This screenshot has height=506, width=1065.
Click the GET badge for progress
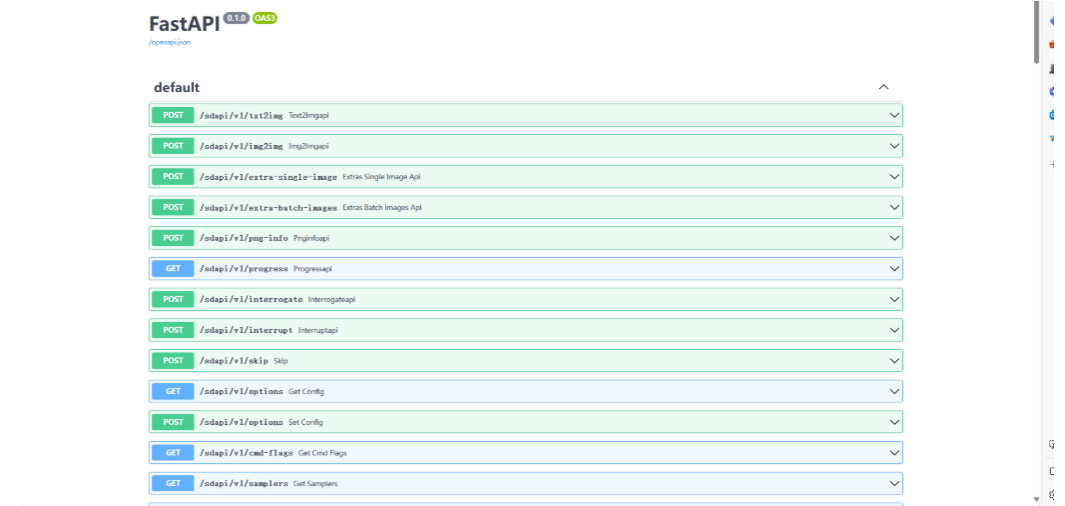[173, 269]
